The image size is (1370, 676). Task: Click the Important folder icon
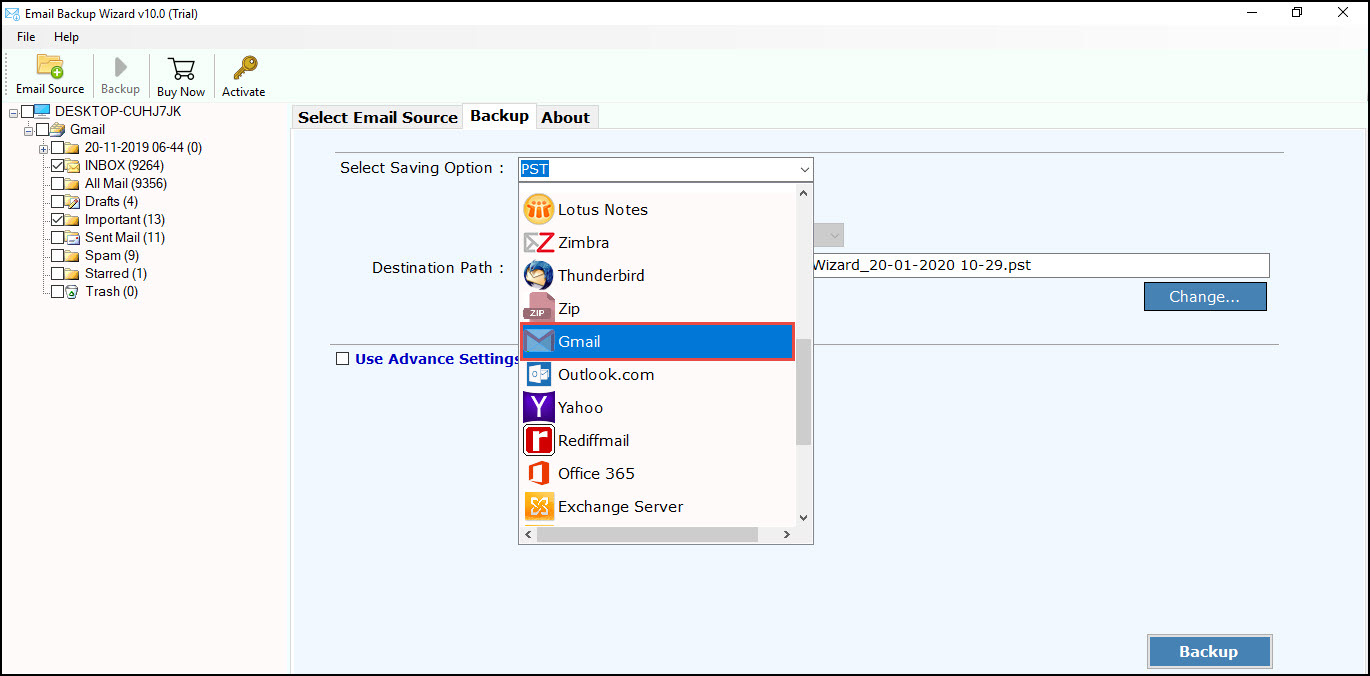click(73, 219)
